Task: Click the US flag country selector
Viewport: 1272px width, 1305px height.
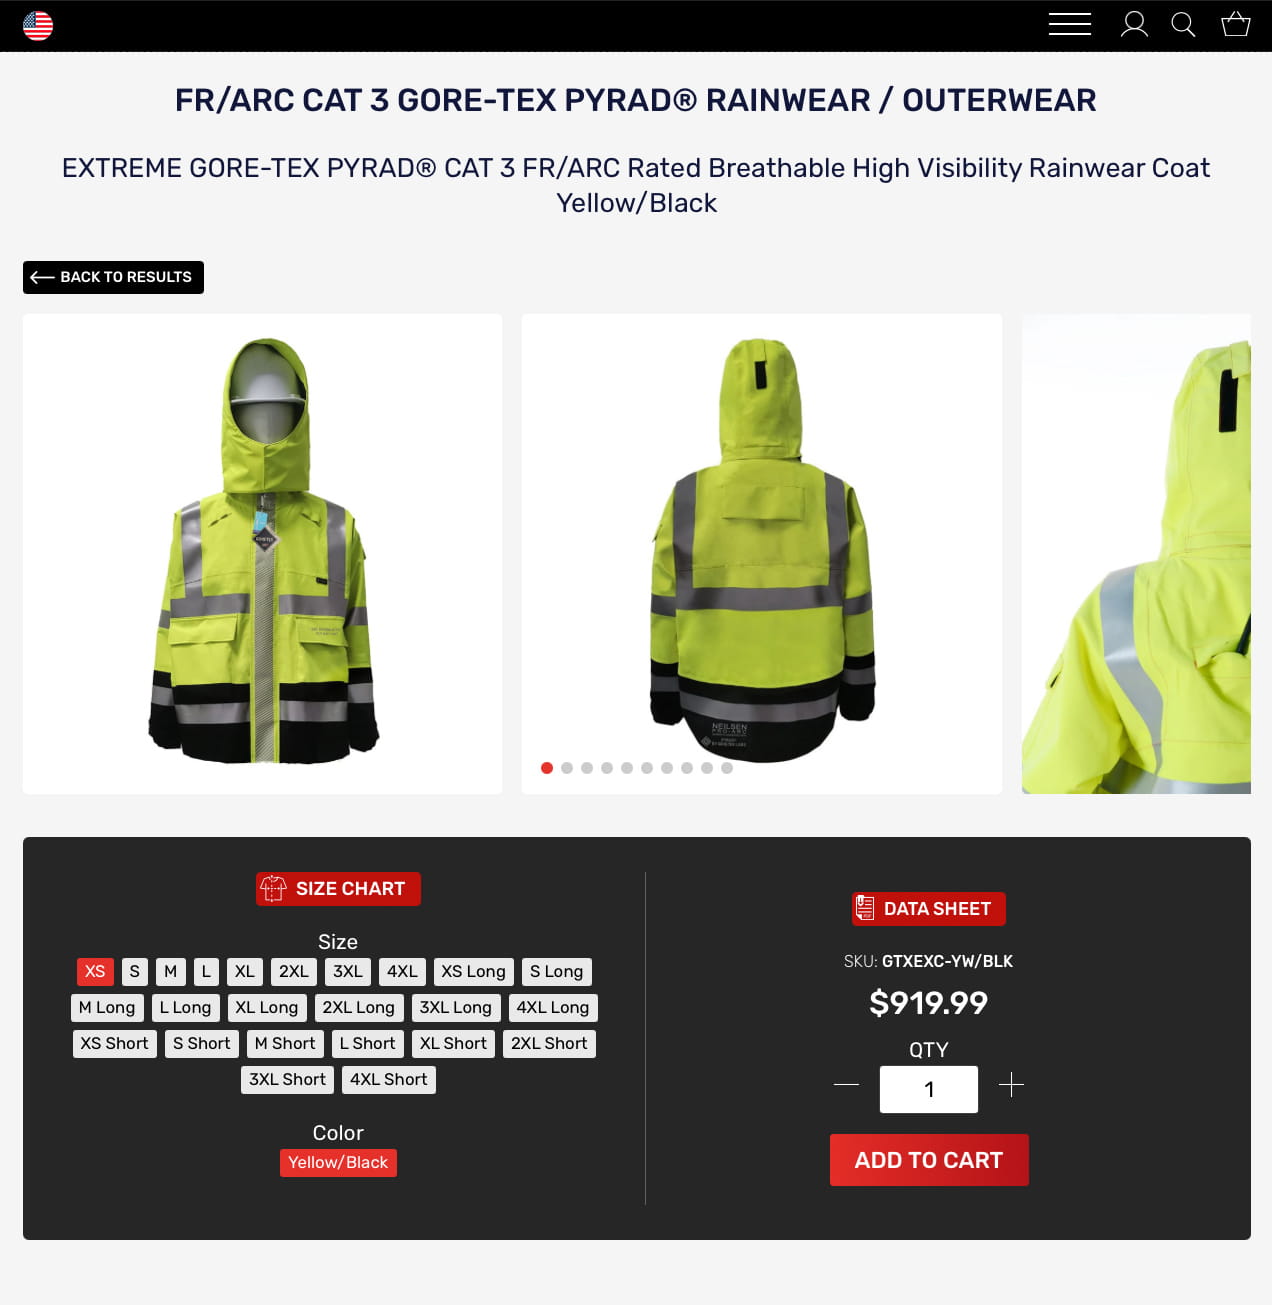Action: coord(38,25)
